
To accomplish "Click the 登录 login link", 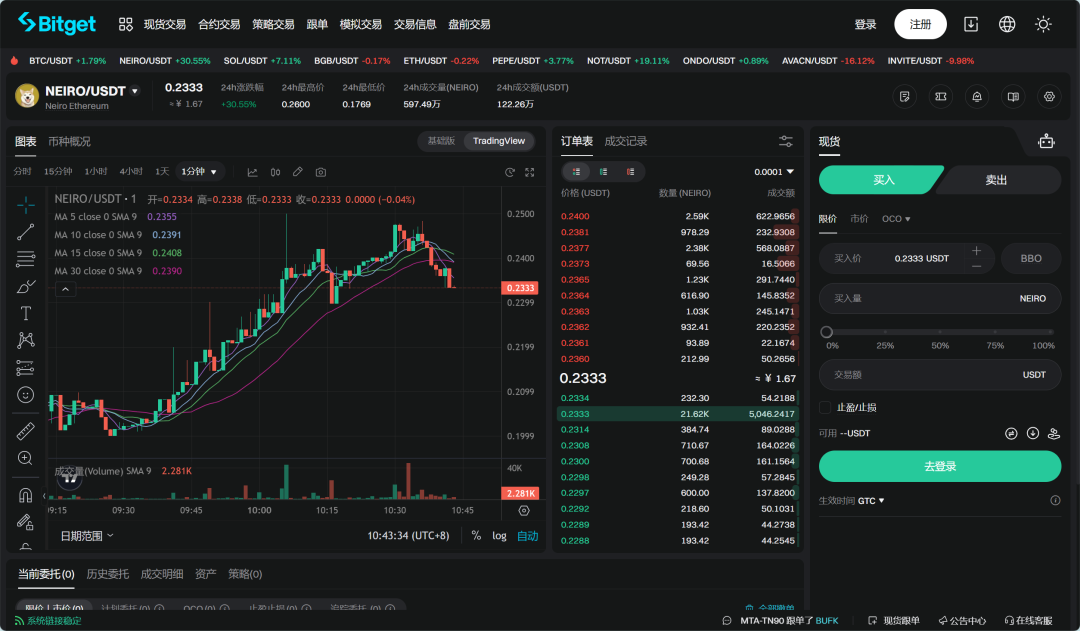I will coord(865,25).
